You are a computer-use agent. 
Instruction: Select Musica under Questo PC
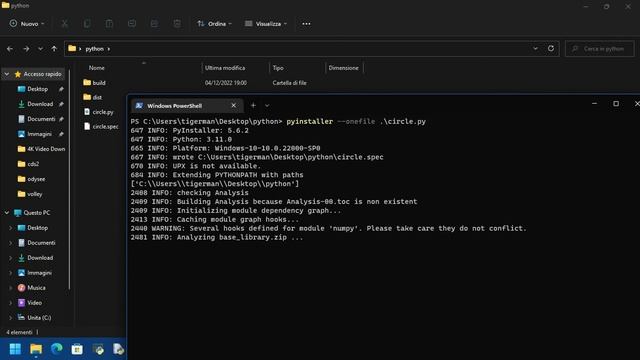click(x=32, y=288)
